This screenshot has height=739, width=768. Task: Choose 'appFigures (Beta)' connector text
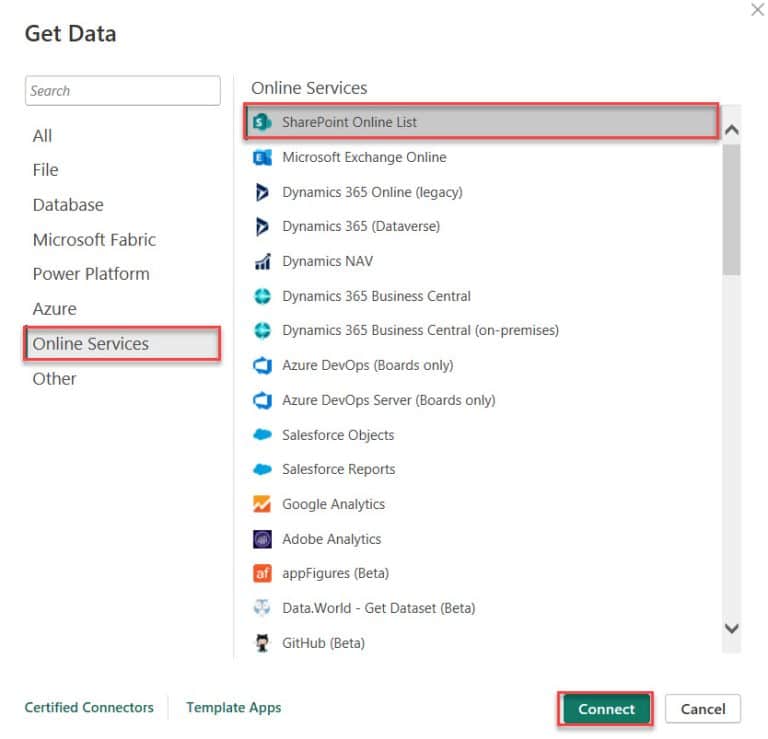click(336, 573)
